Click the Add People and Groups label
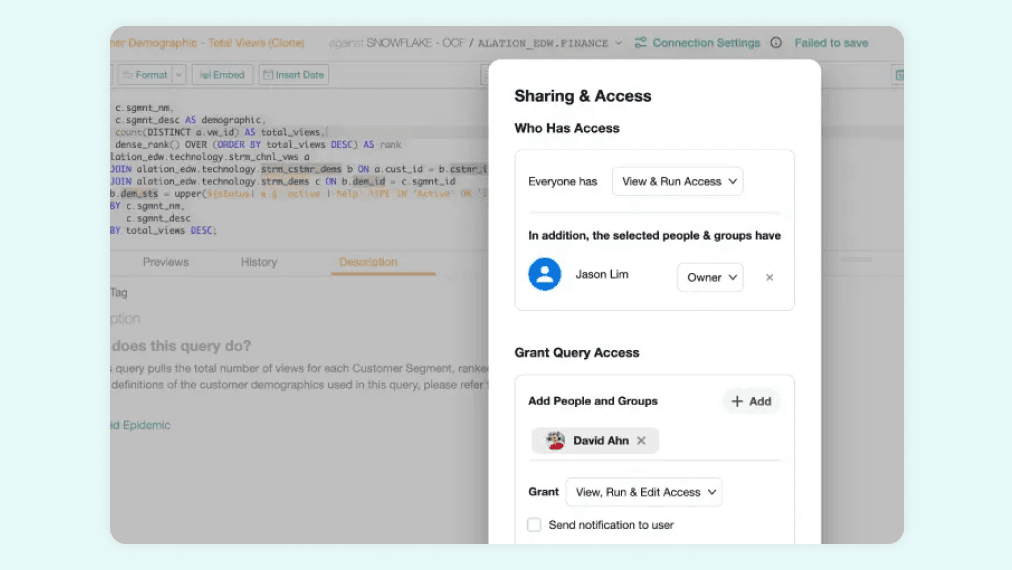The image size is (1012, 570). (592, 401)
